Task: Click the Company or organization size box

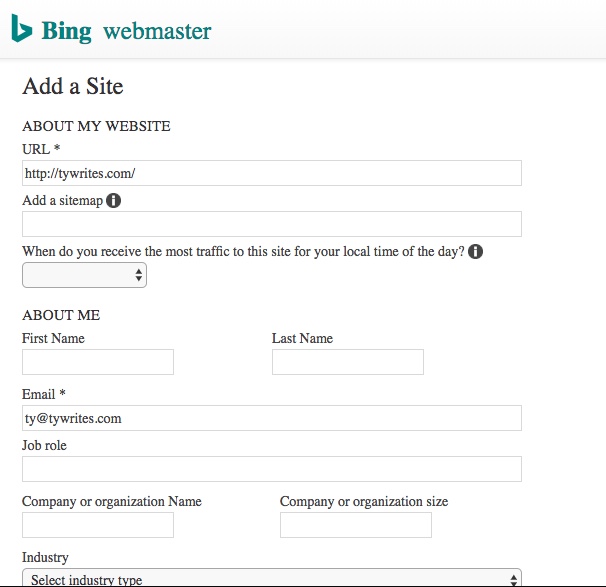Action: (356, 525)
